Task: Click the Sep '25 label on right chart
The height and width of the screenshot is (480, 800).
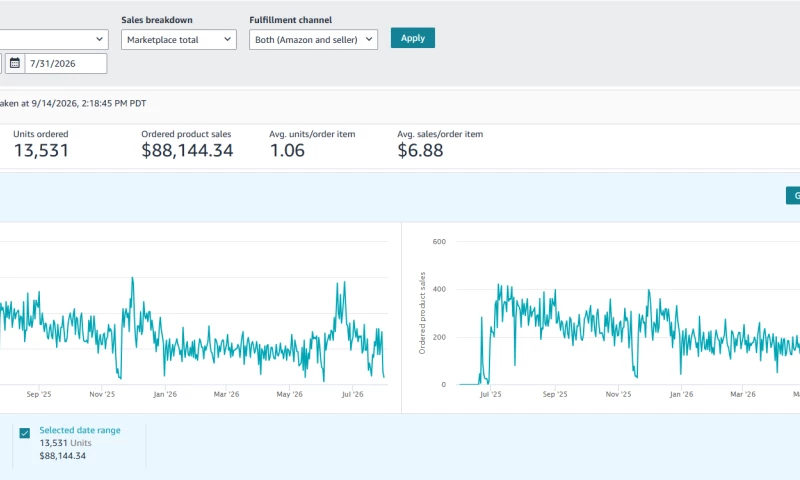Action: click(555, 394)
